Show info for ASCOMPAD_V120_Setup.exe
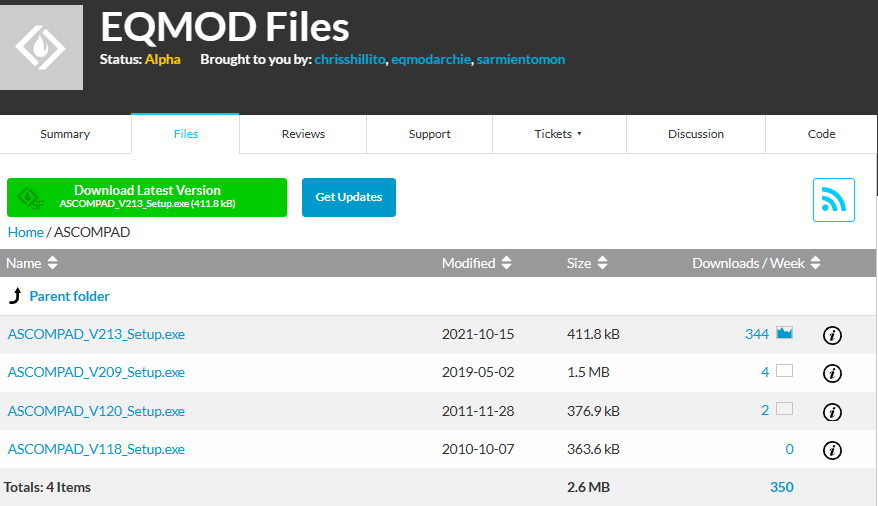The image size is (878, 506). [831, 411]
